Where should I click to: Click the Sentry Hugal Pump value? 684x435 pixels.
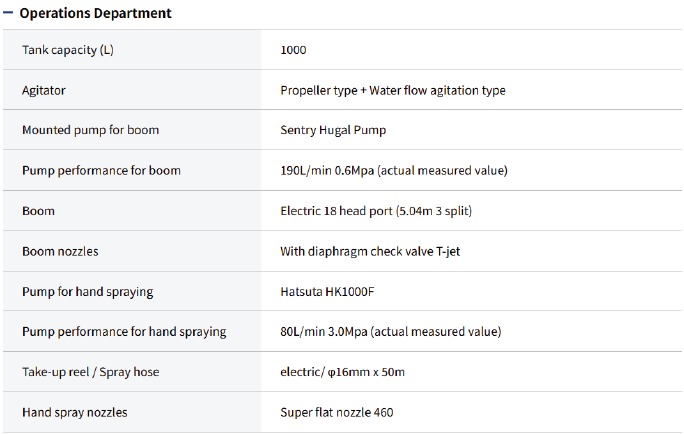(x=333, y=130)
